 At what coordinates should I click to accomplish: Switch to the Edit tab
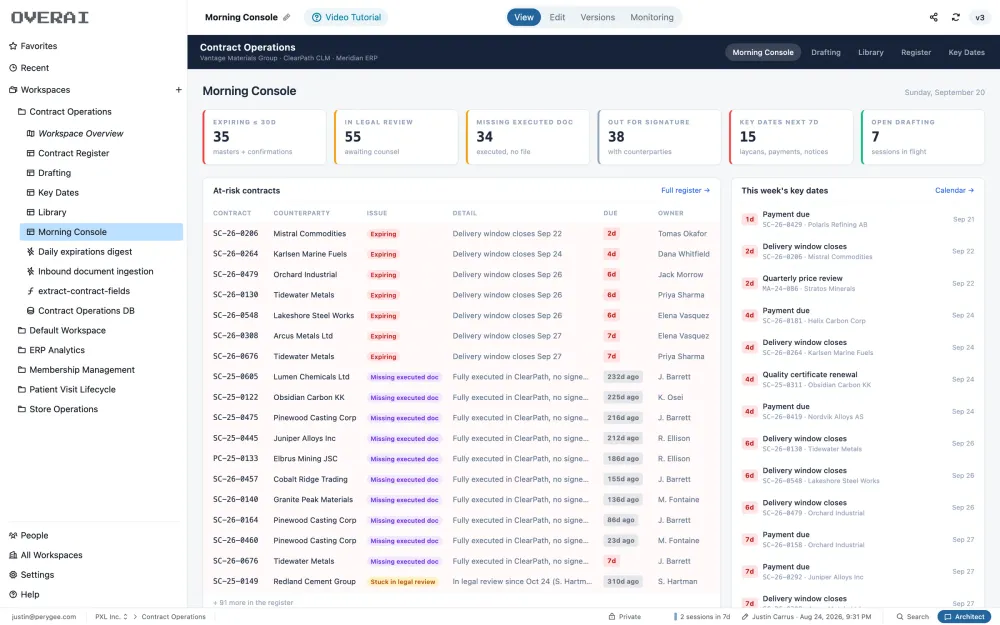point(557,17)
